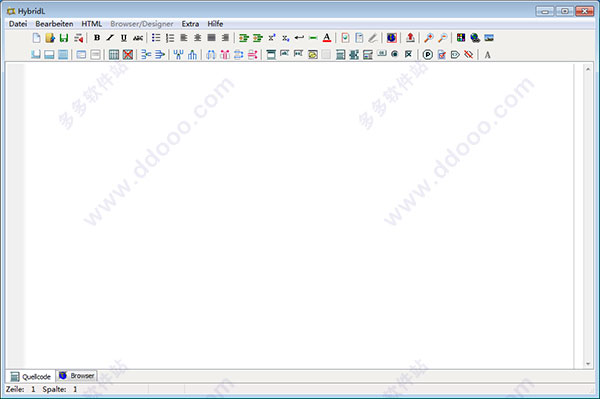Image resolution: width=600 pixels, height=399 pixels.
Task: Open a file using the yellow folder icon
Action: (50, 38)
